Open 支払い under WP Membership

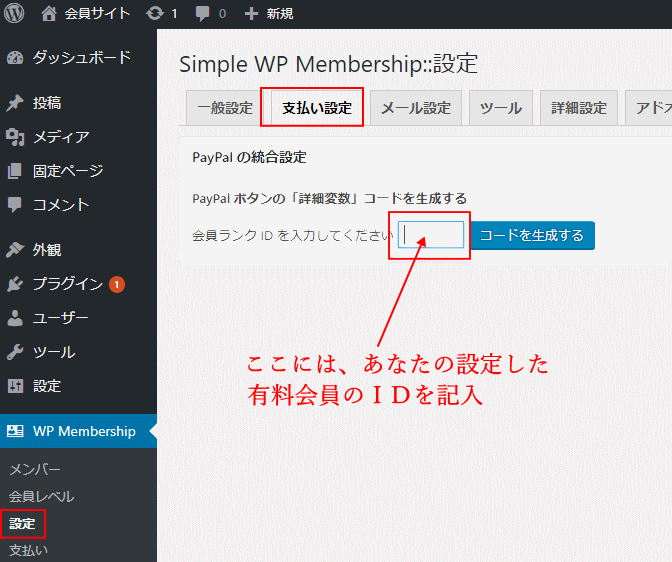[28, 550]
